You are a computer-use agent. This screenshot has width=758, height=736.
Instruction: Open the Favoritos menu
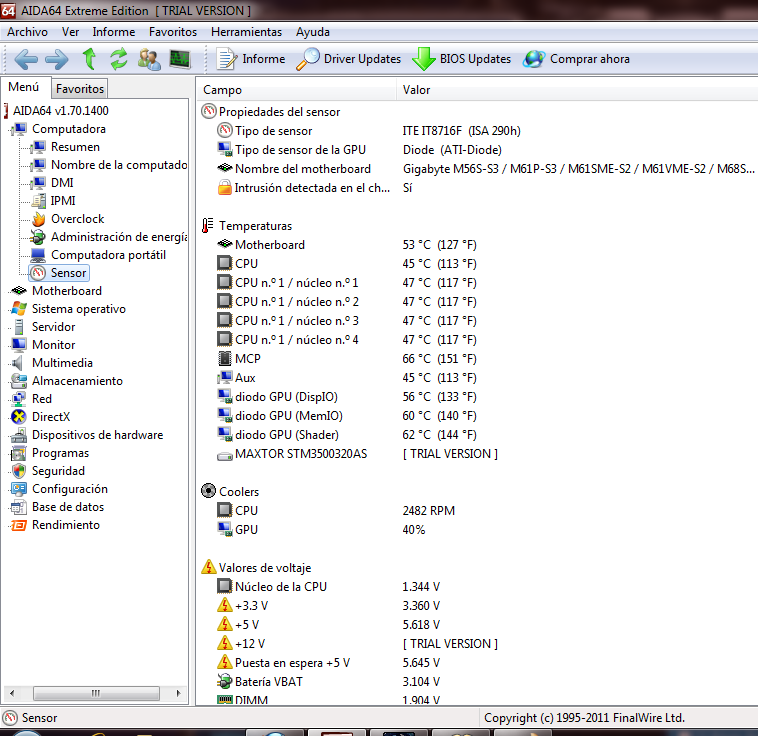point(173,32)
